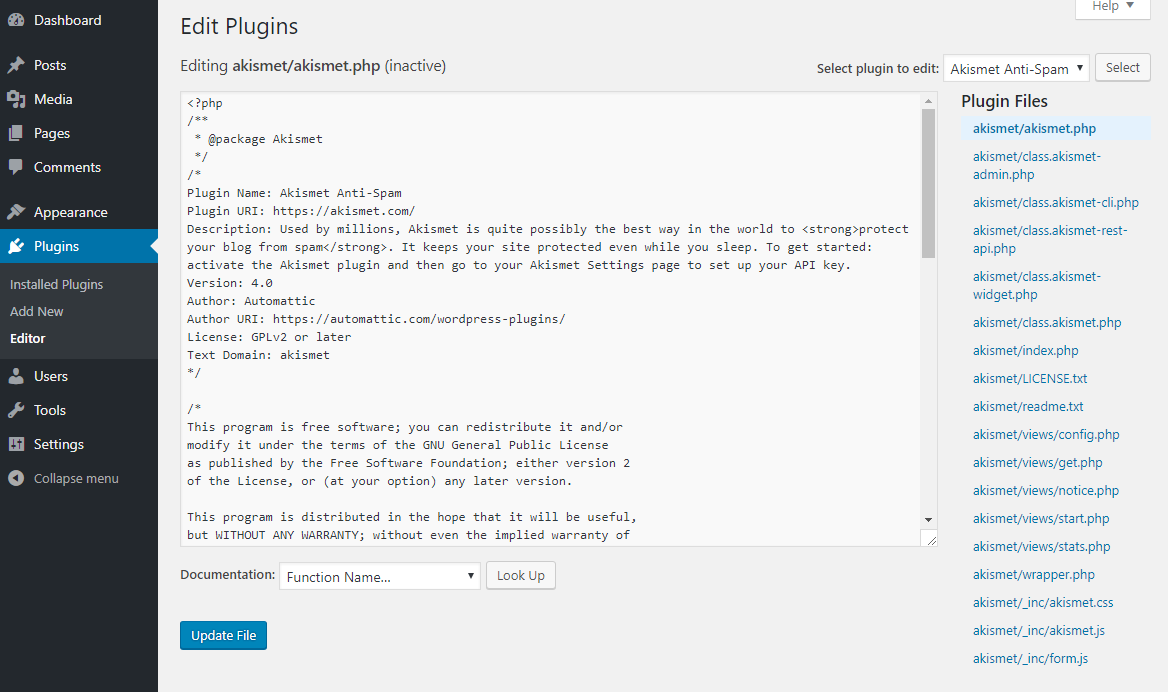
Task: Open akismet/_inc/akismet.css file
Action: click(x=1043, y=603)
